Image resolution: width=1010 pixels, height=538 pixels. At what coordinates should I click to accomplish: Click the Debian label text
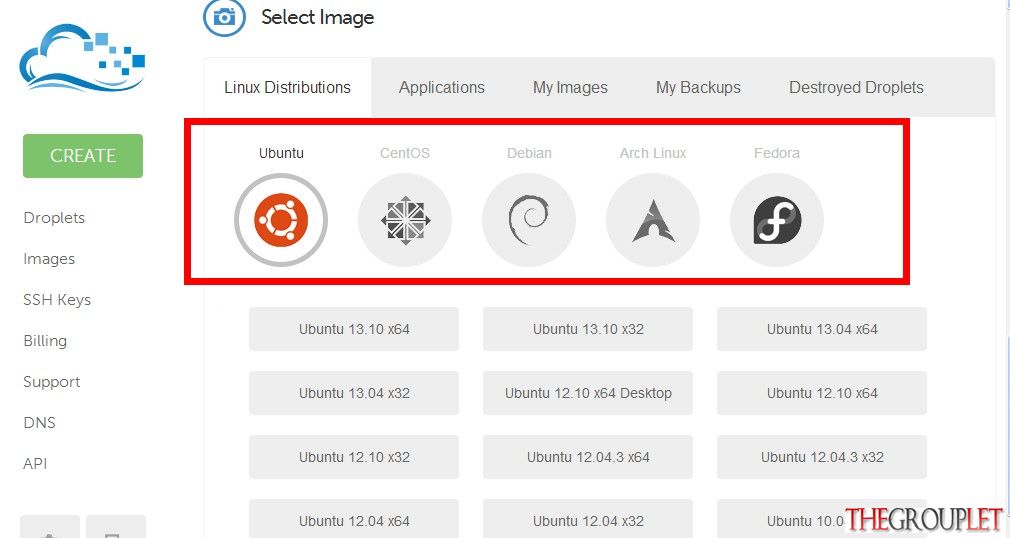coord(529,153)
